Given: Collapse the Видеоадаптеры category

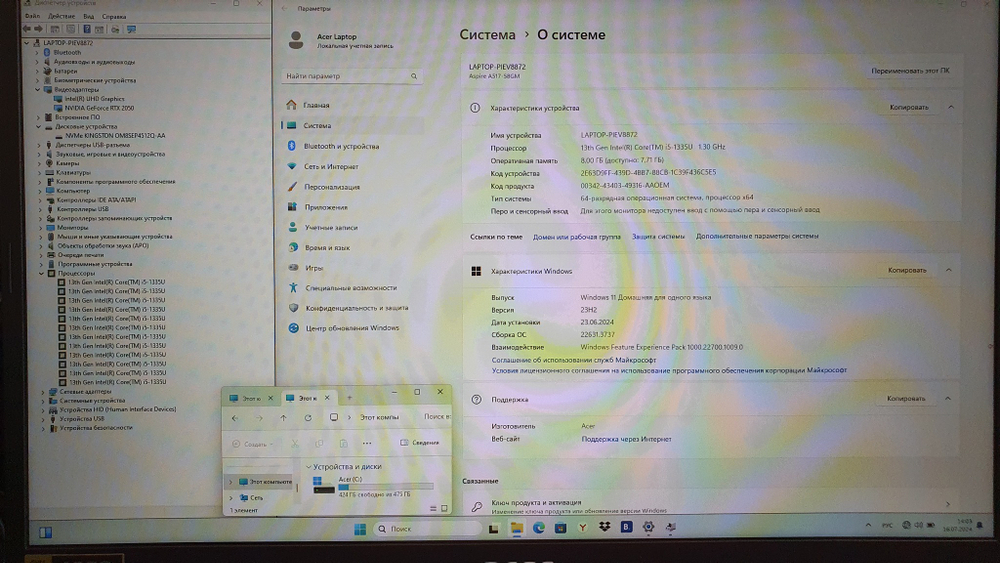Looking at the screenshot, I should 38,89.
